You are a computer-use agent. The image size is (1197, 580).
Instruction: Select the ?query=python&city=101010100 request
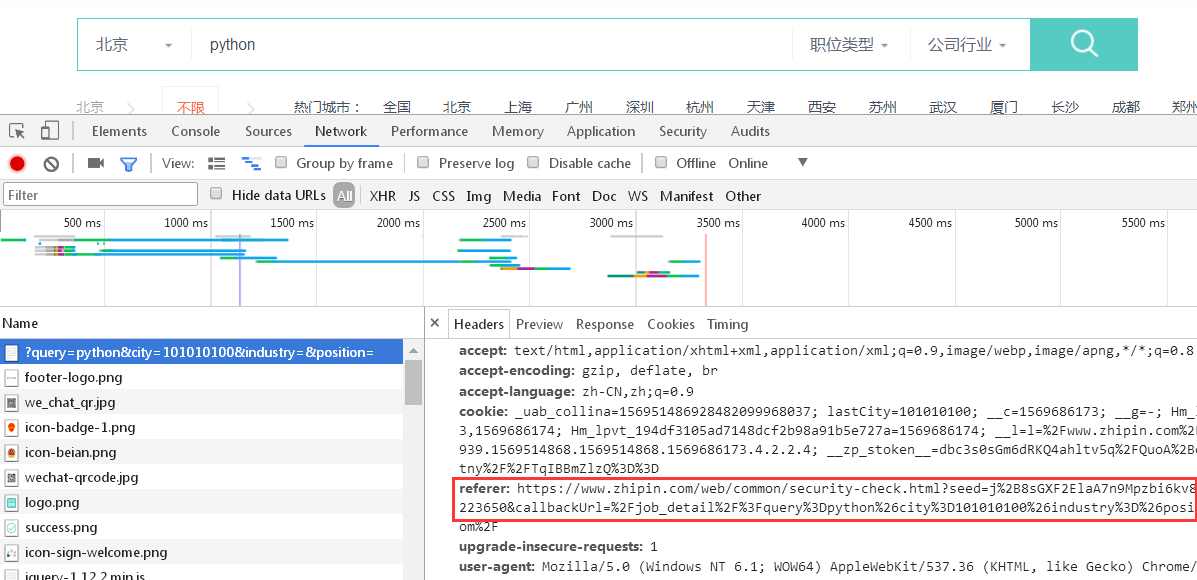point(202,352)
